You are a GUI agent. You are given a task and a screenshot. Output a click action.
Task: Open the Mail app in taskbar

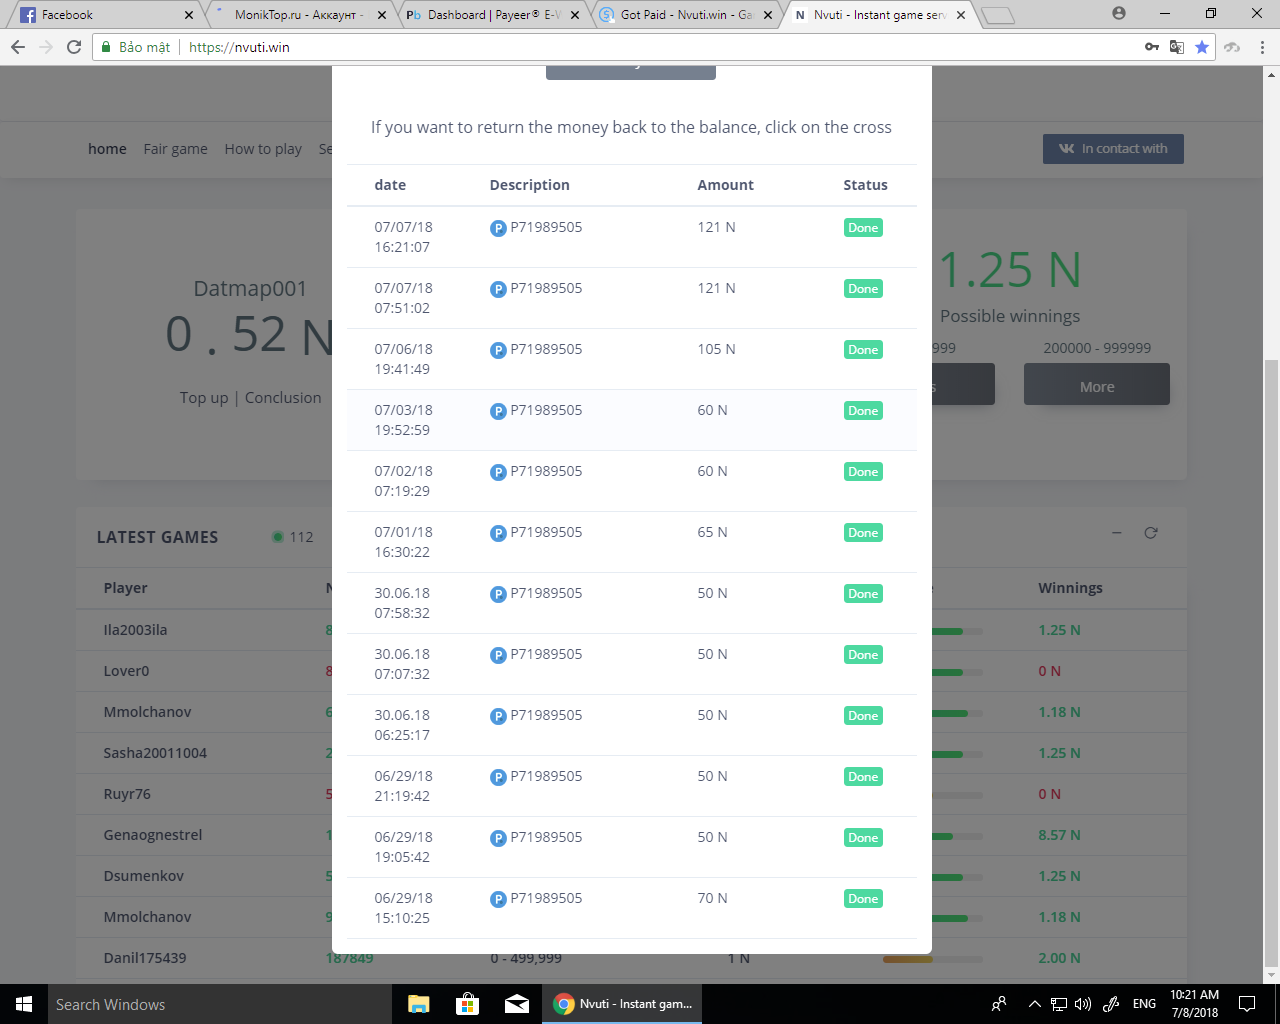[x=516, y=1004]
